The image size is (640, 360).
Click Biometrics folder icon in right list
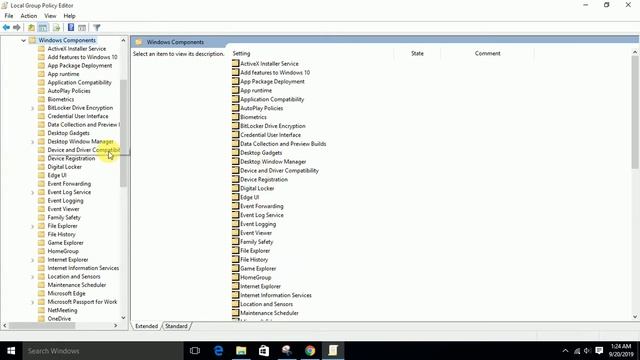pyautogui.click(x=236, y=117)
